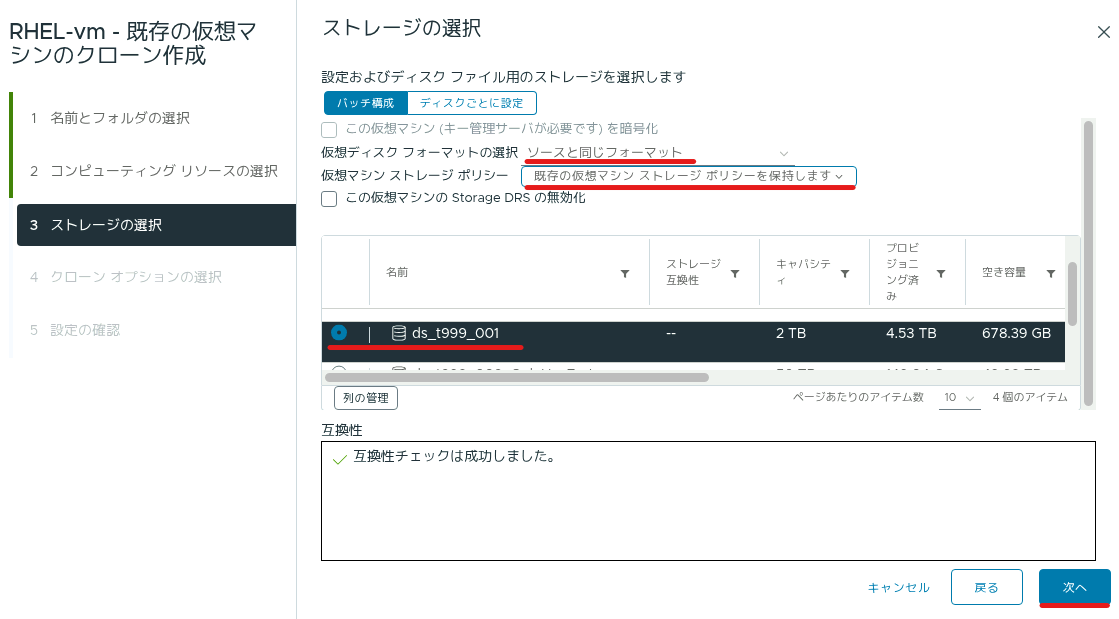This screenshot has height=619, width=1119.
Task: Click the 4.53 TB provisioned cell
Action: point(911,333)
